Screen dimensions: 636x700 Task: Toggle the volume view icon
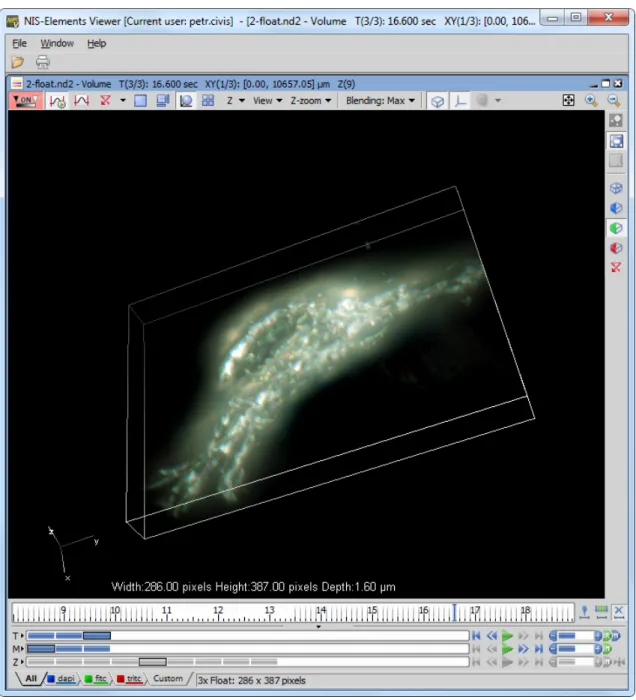tap(186, 100)
